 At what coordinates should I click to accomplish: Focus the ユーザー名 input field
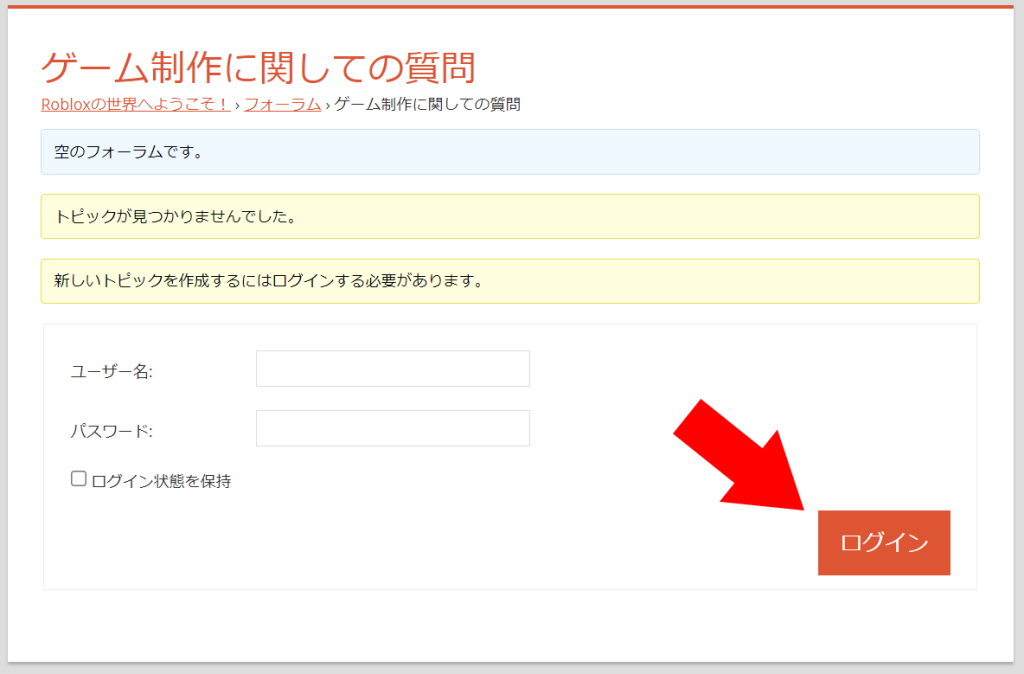[x=392, y=368]
